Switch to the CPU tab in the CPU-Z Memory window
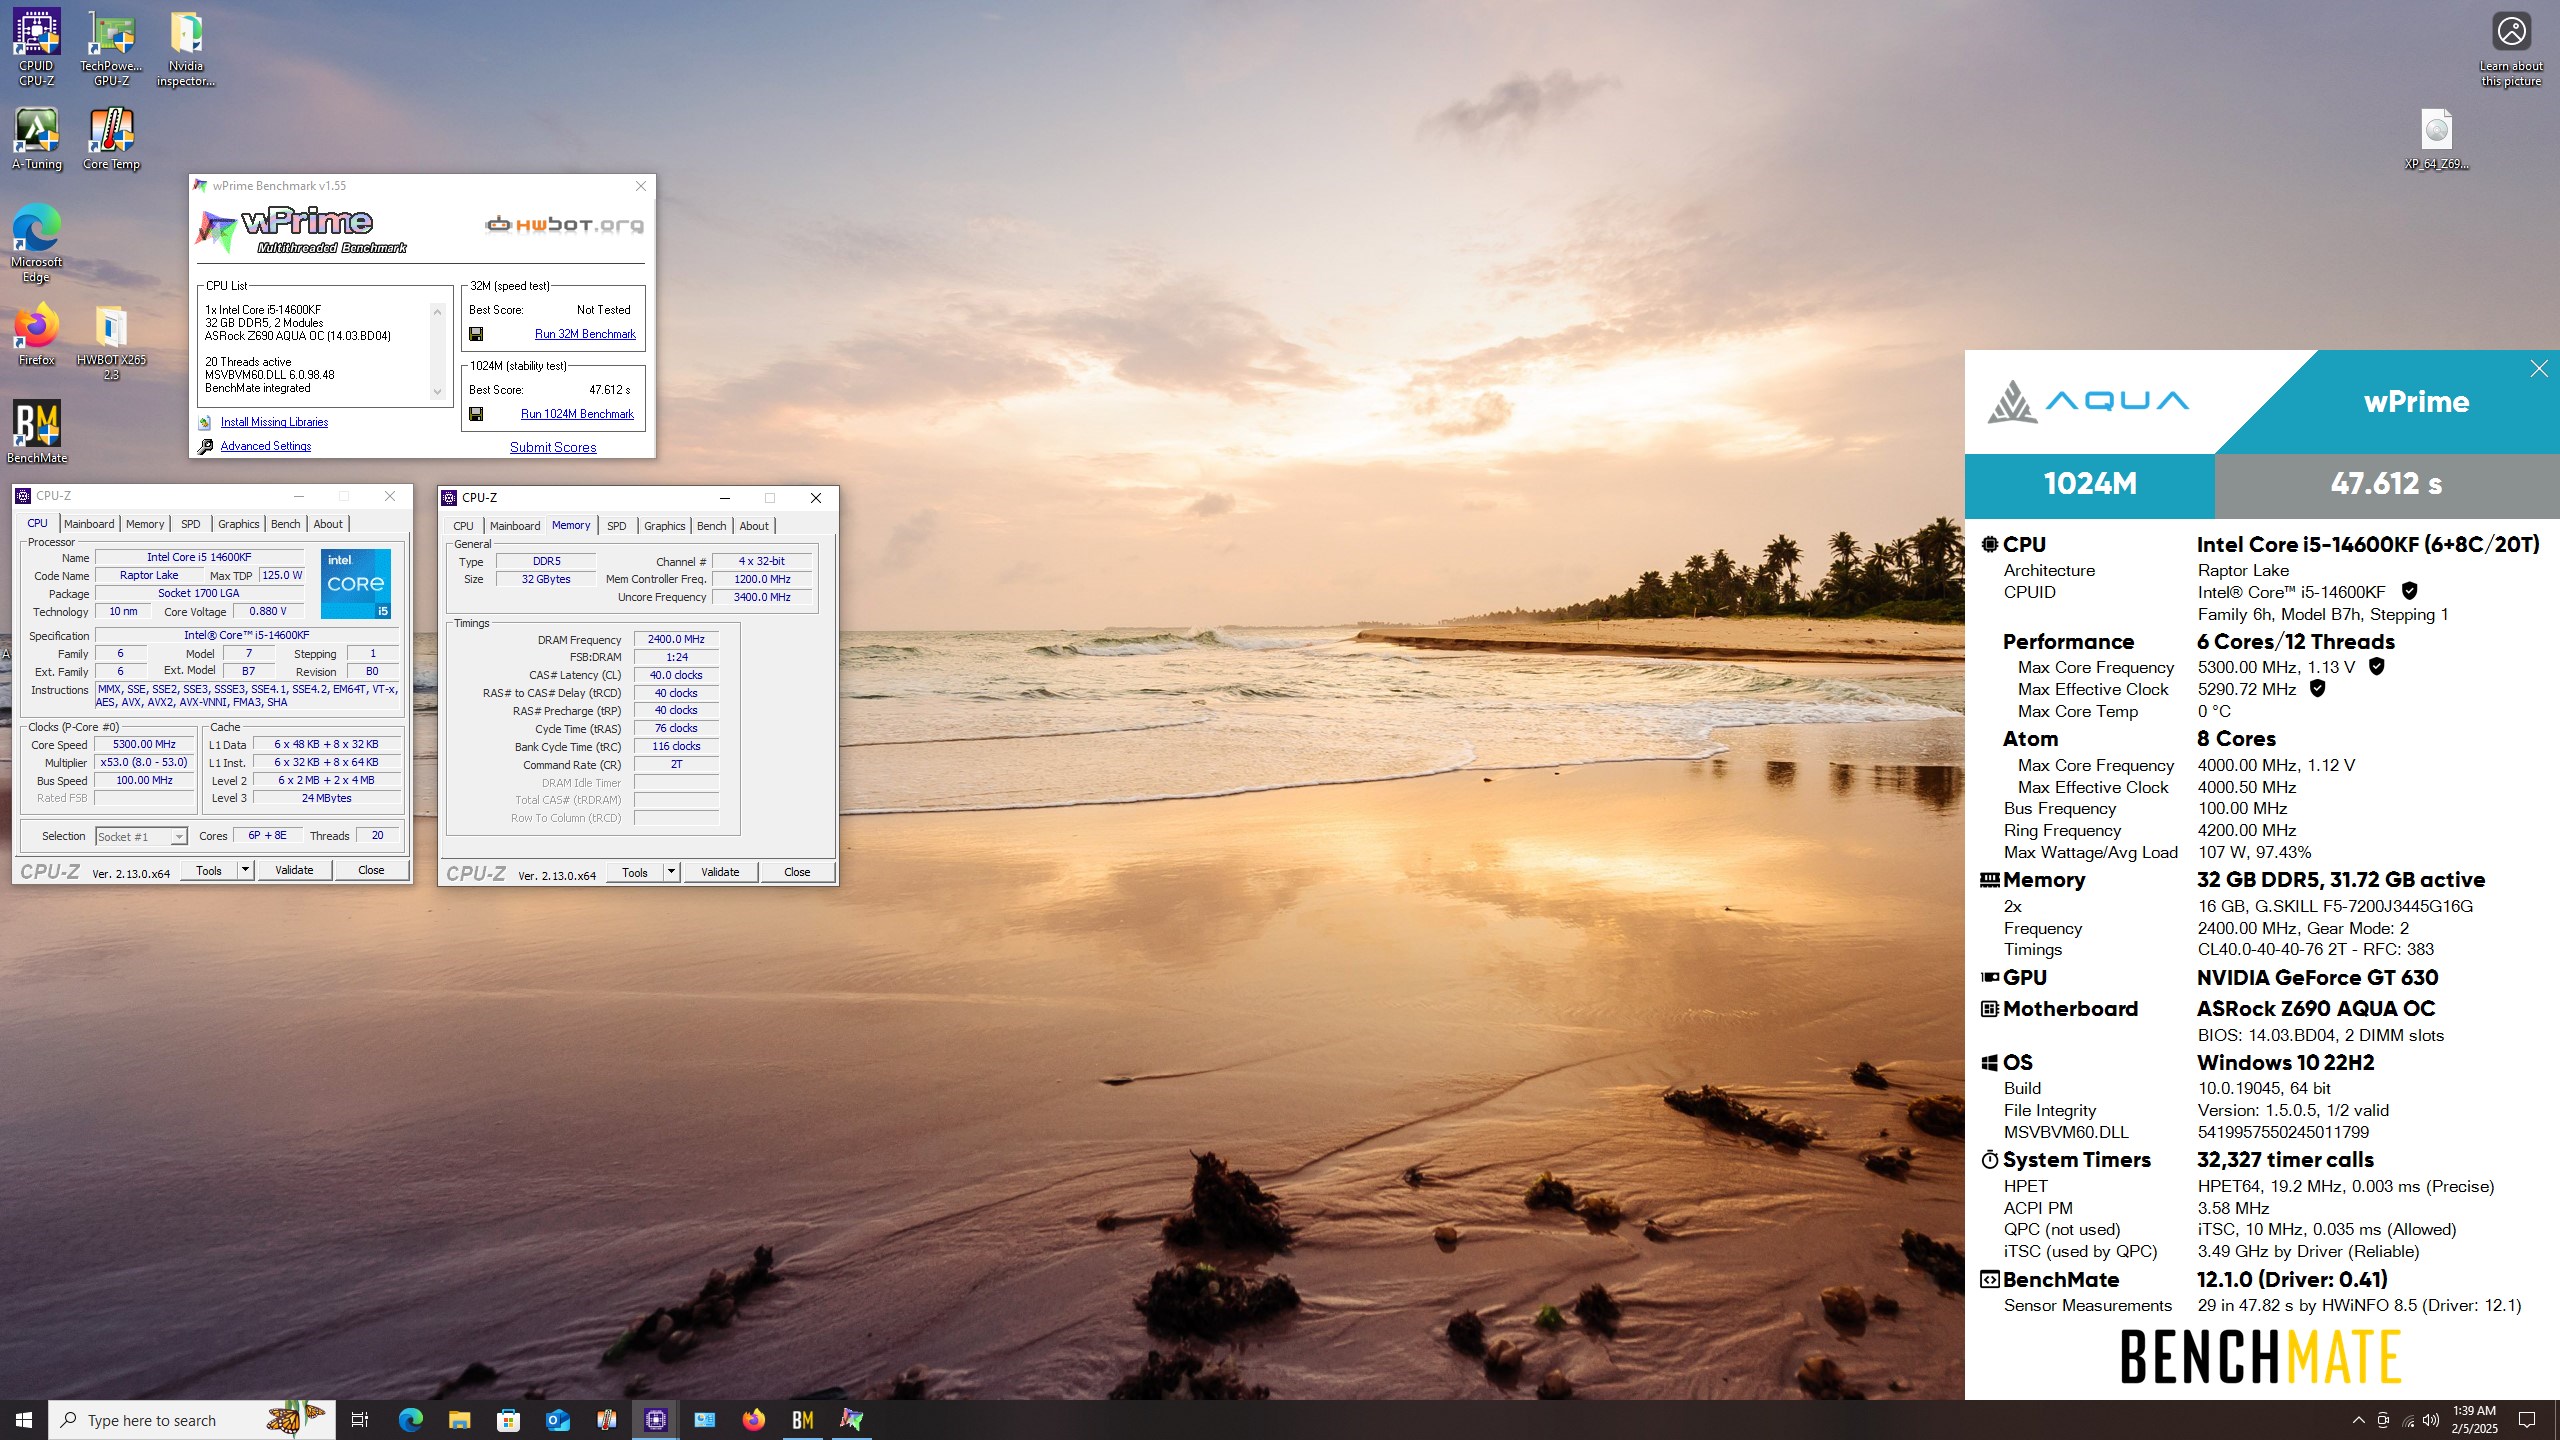The width and height of the screenshot is (2560, 1440). click(x=463, y=526)
